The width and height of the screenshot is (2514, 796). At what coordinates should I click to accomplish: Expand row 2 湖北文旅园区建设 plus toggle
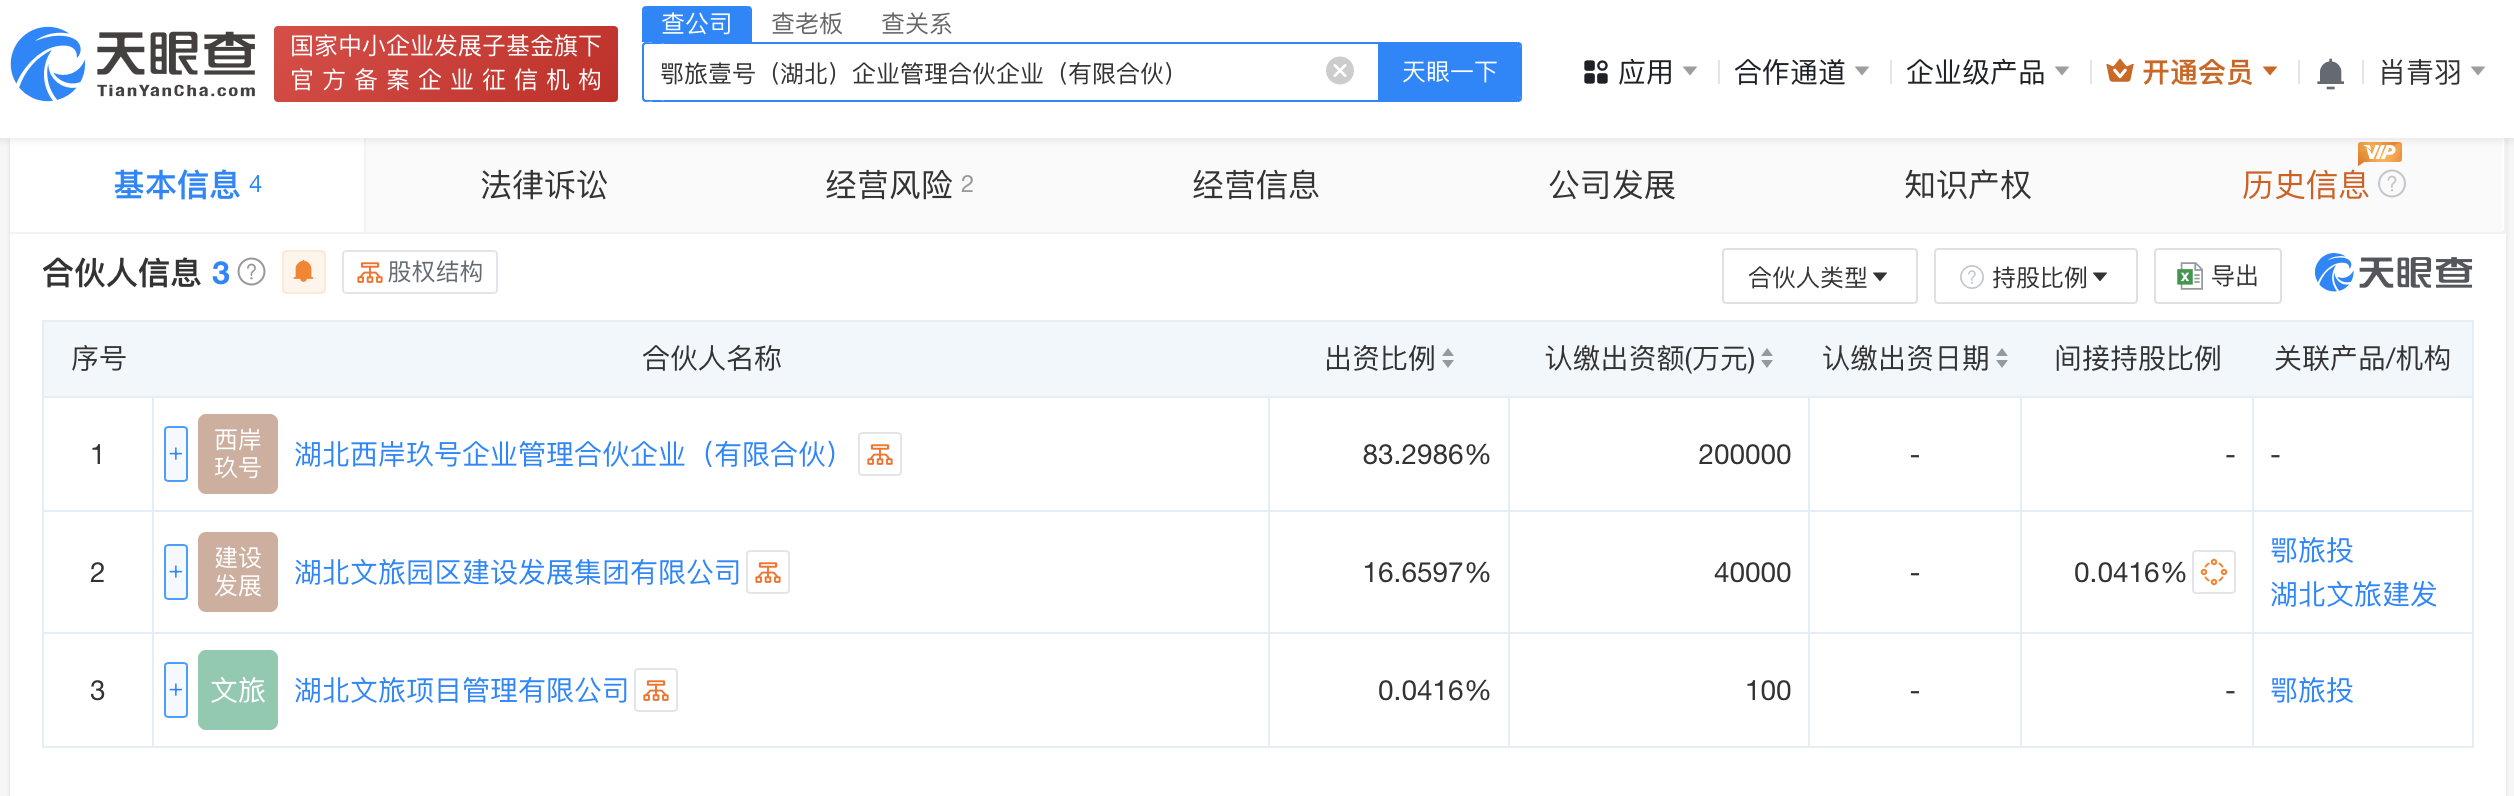pyautogui.click(x=176, y=572)
